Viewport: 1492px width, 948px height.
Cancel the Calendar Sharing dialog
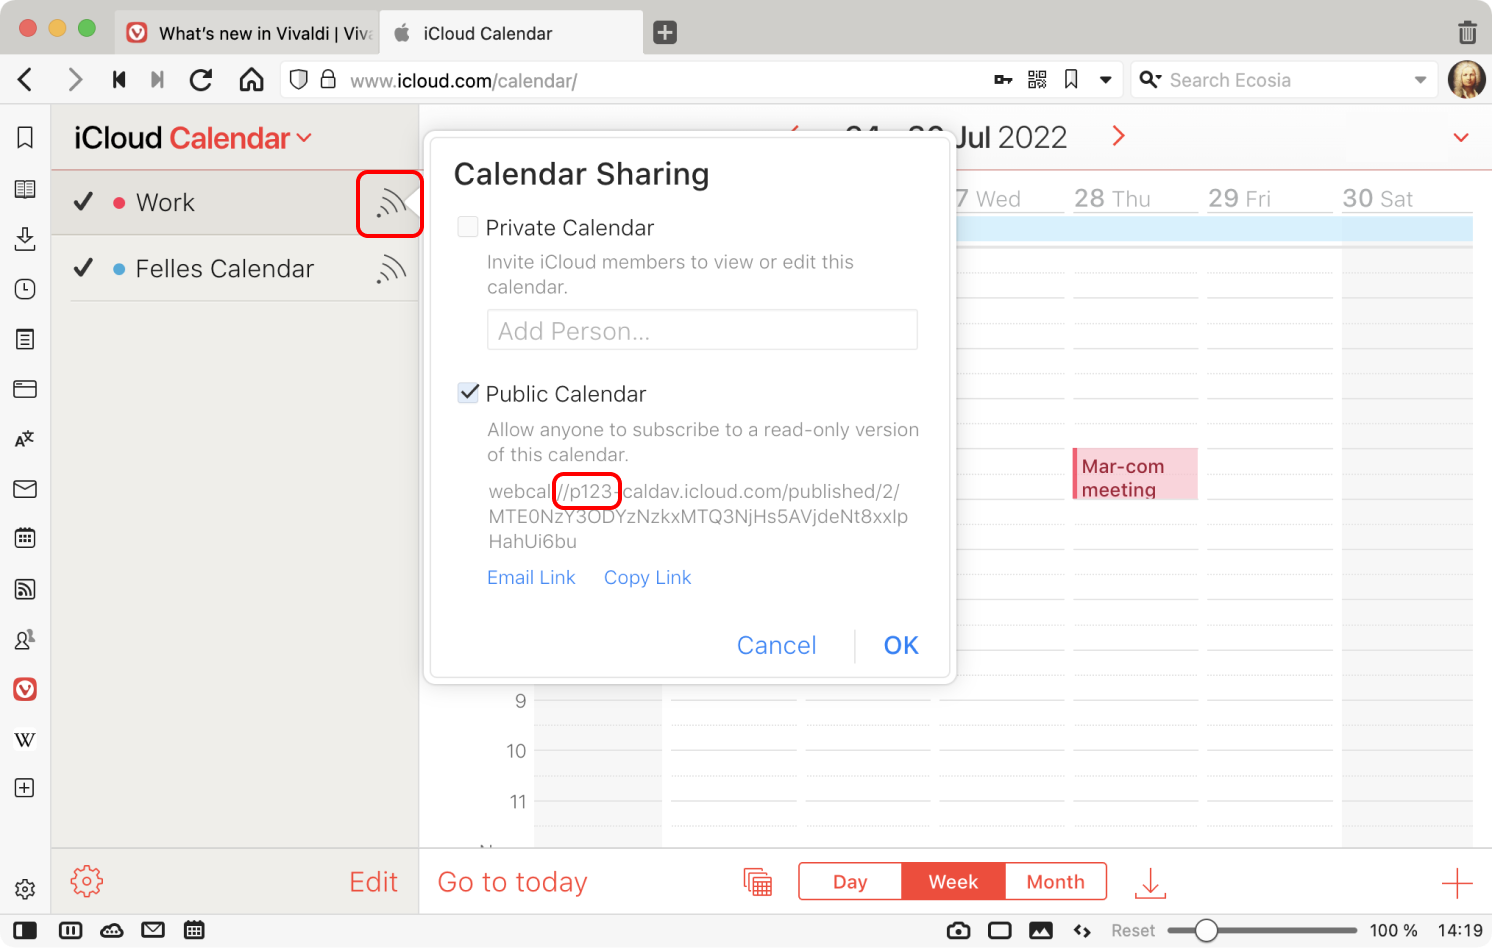(777, 646)
